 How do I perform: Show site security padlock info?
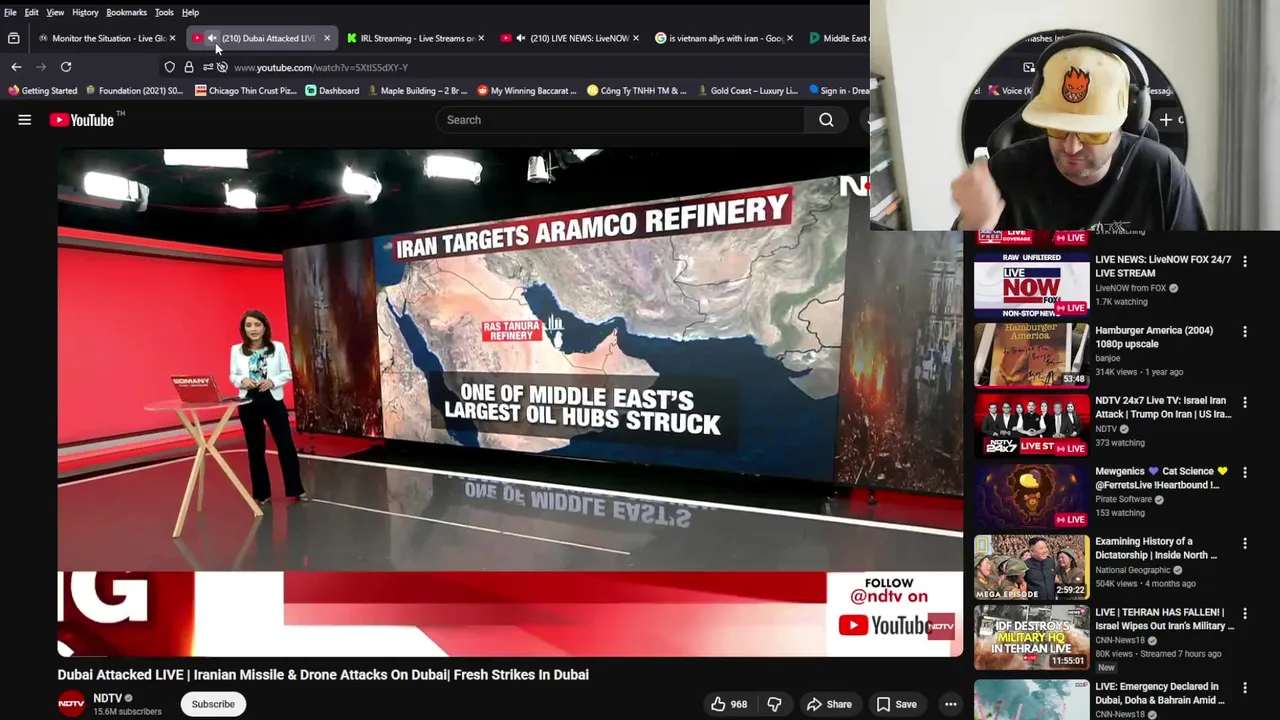tap(188, 67)
